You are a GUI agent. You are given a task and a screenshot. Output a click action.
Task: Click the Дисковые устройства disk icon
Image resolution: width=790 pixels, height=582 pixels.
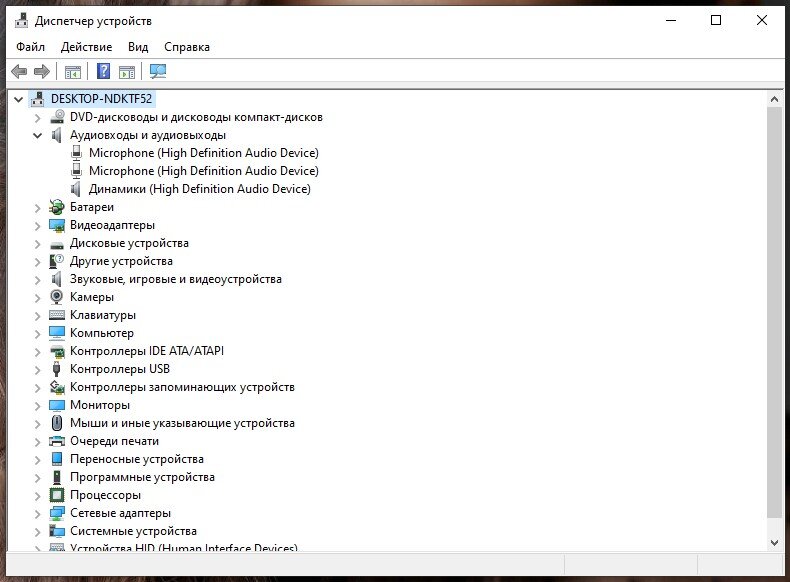(57, 245)
